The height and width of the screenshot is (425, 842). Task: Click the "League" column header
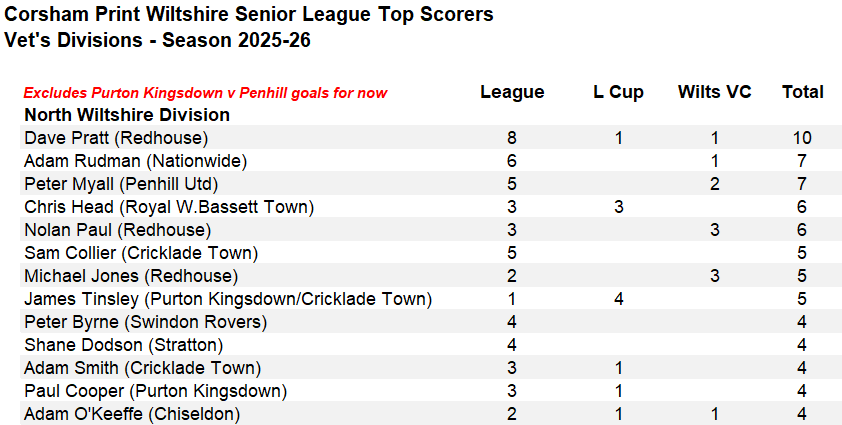(x=512, y=92)
